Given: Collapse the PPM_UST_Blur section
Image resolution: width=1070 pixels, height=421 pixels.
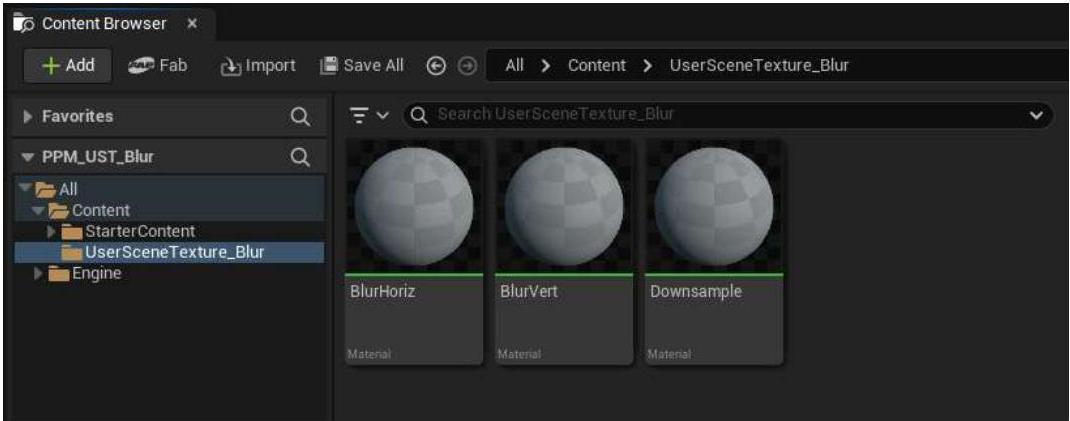Looking at the screenshot, I should point(28,157).
